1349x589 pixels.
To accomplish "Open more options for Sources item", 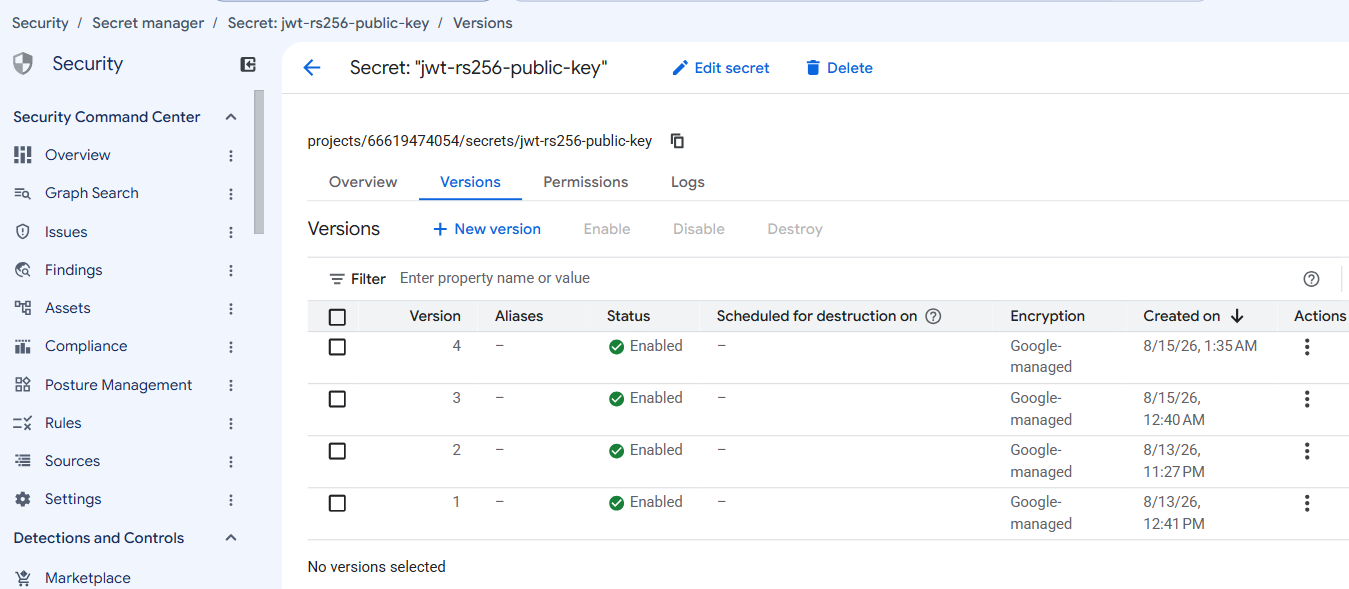I will coord(231,462).
